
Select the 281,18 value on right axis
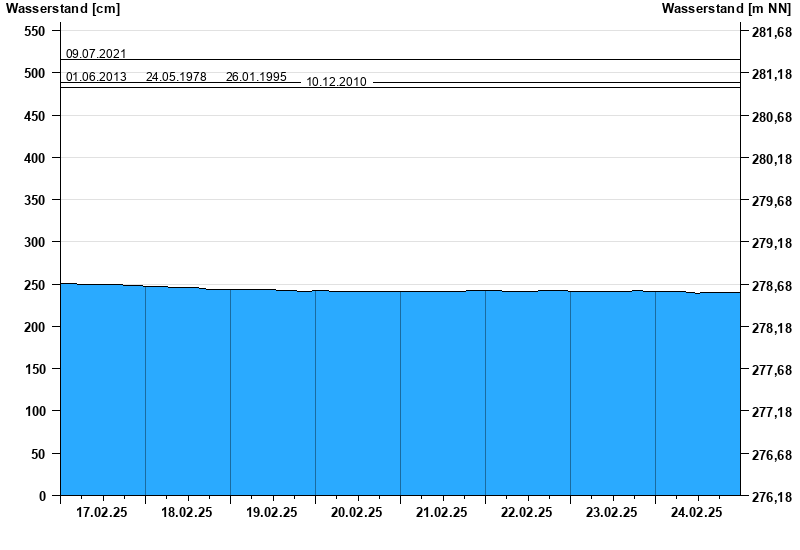[770, 75]
